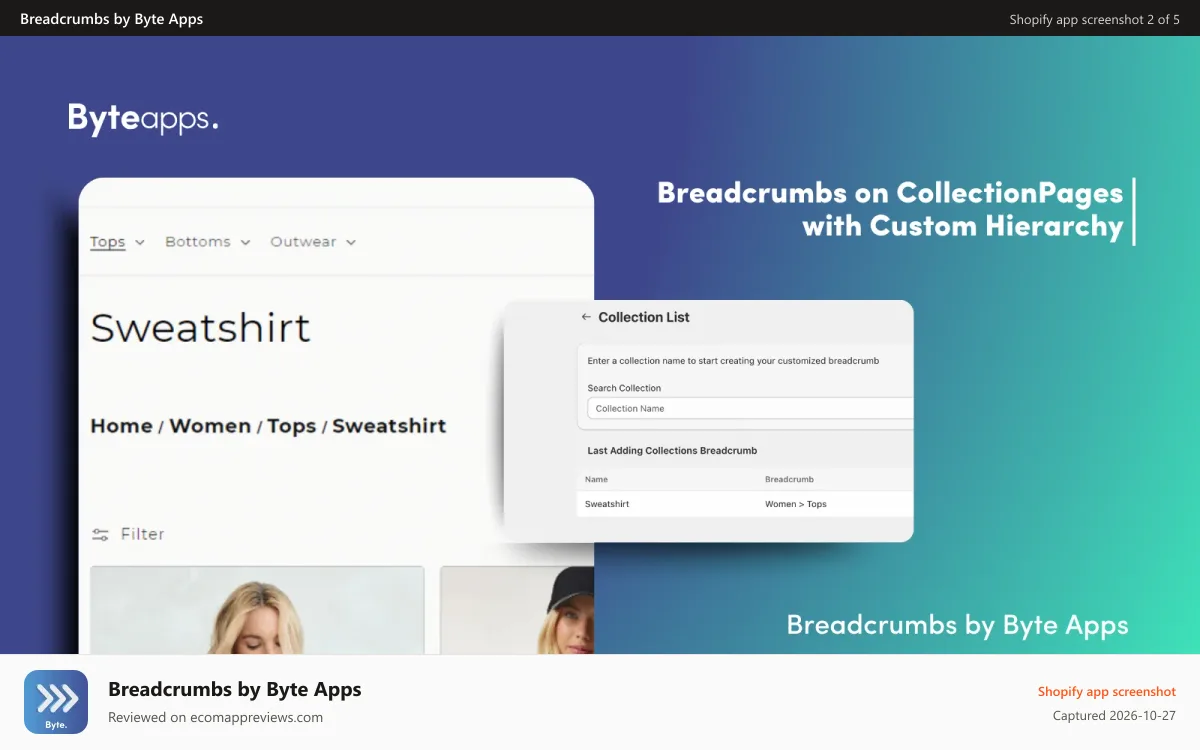Click the Captured 2026-10-27 date text

[1114, 716]
